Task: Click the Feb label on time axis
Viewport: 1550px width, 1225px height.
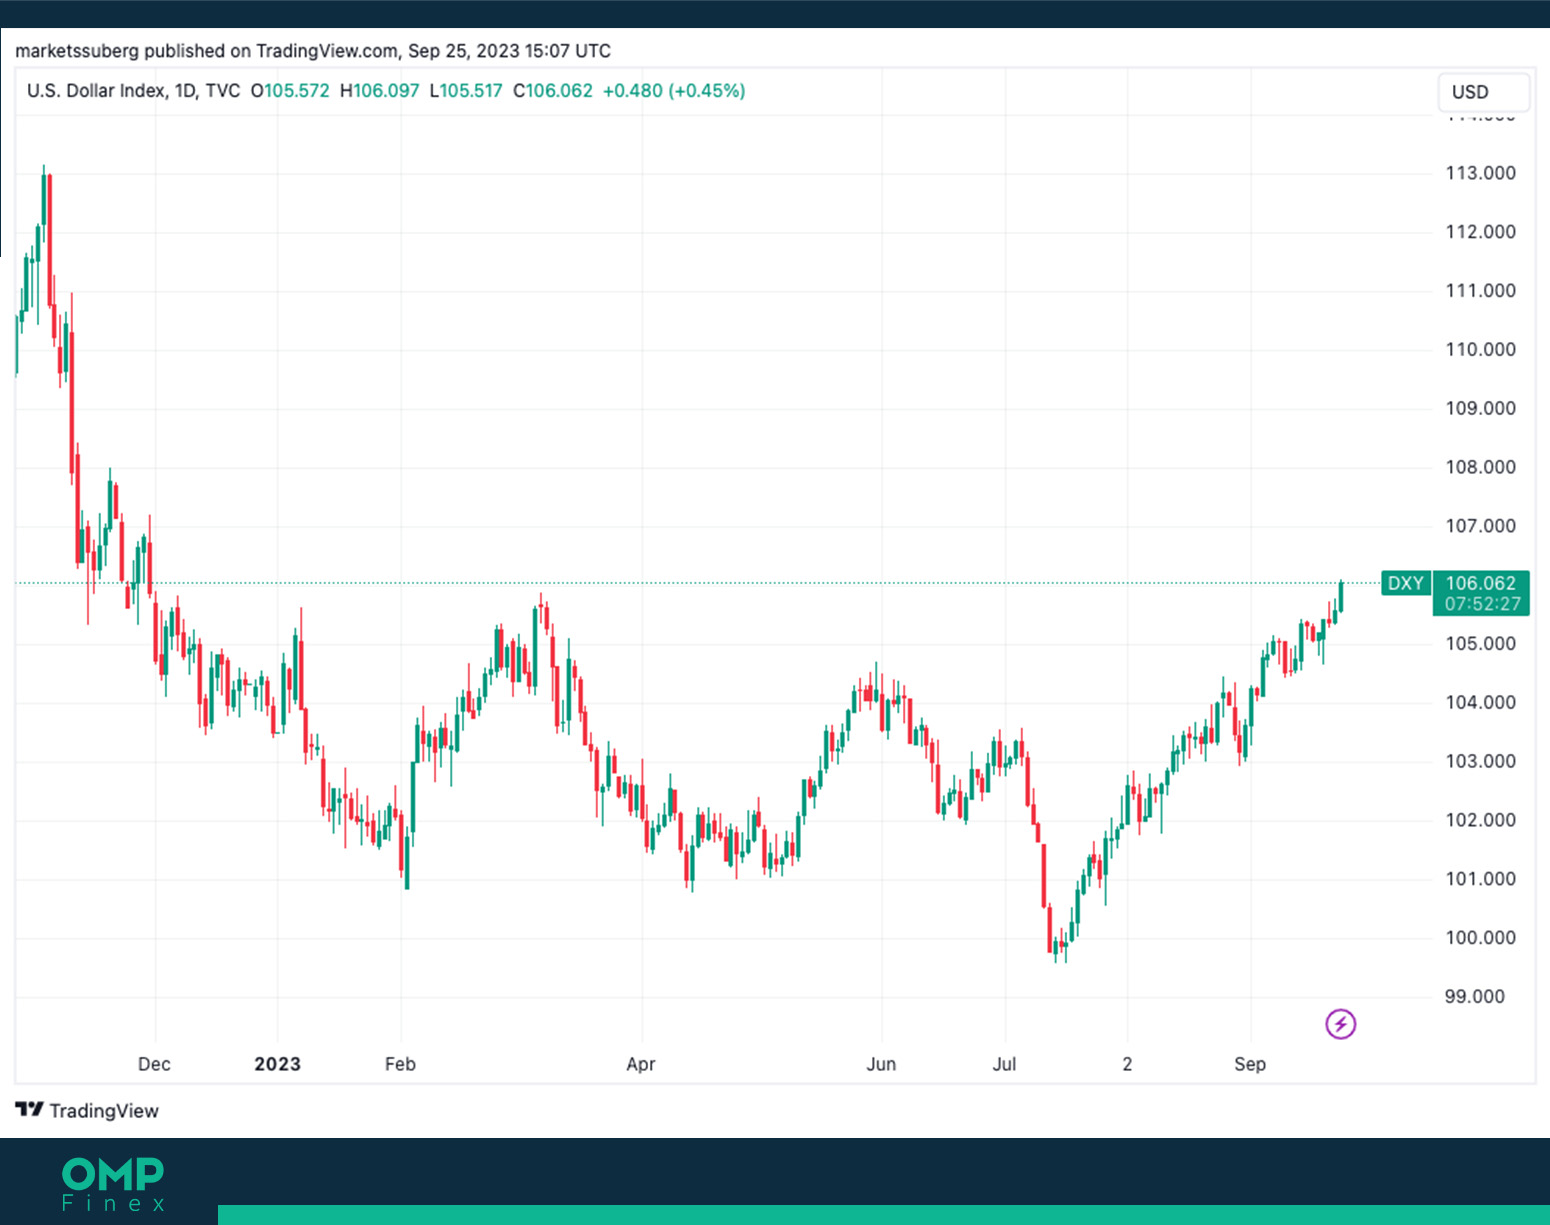Action: (400, 1064)
